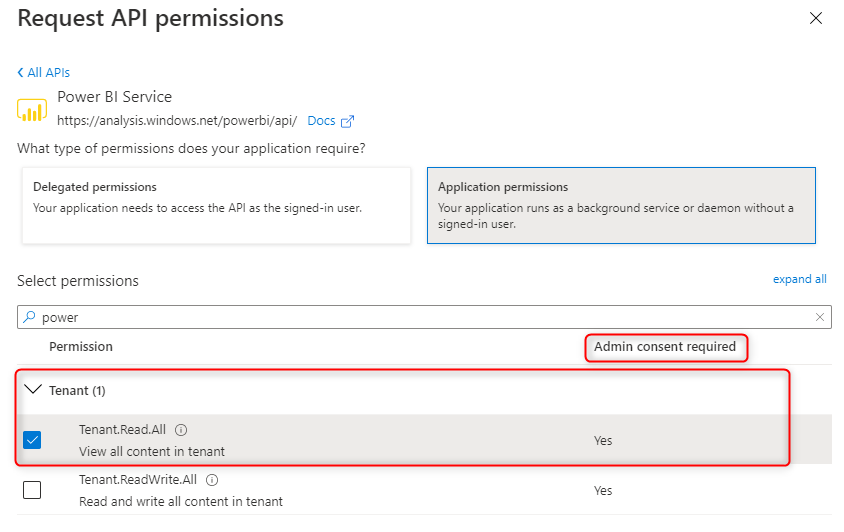Open the Docs link
The image size is (844, 532).
[321, 121]
